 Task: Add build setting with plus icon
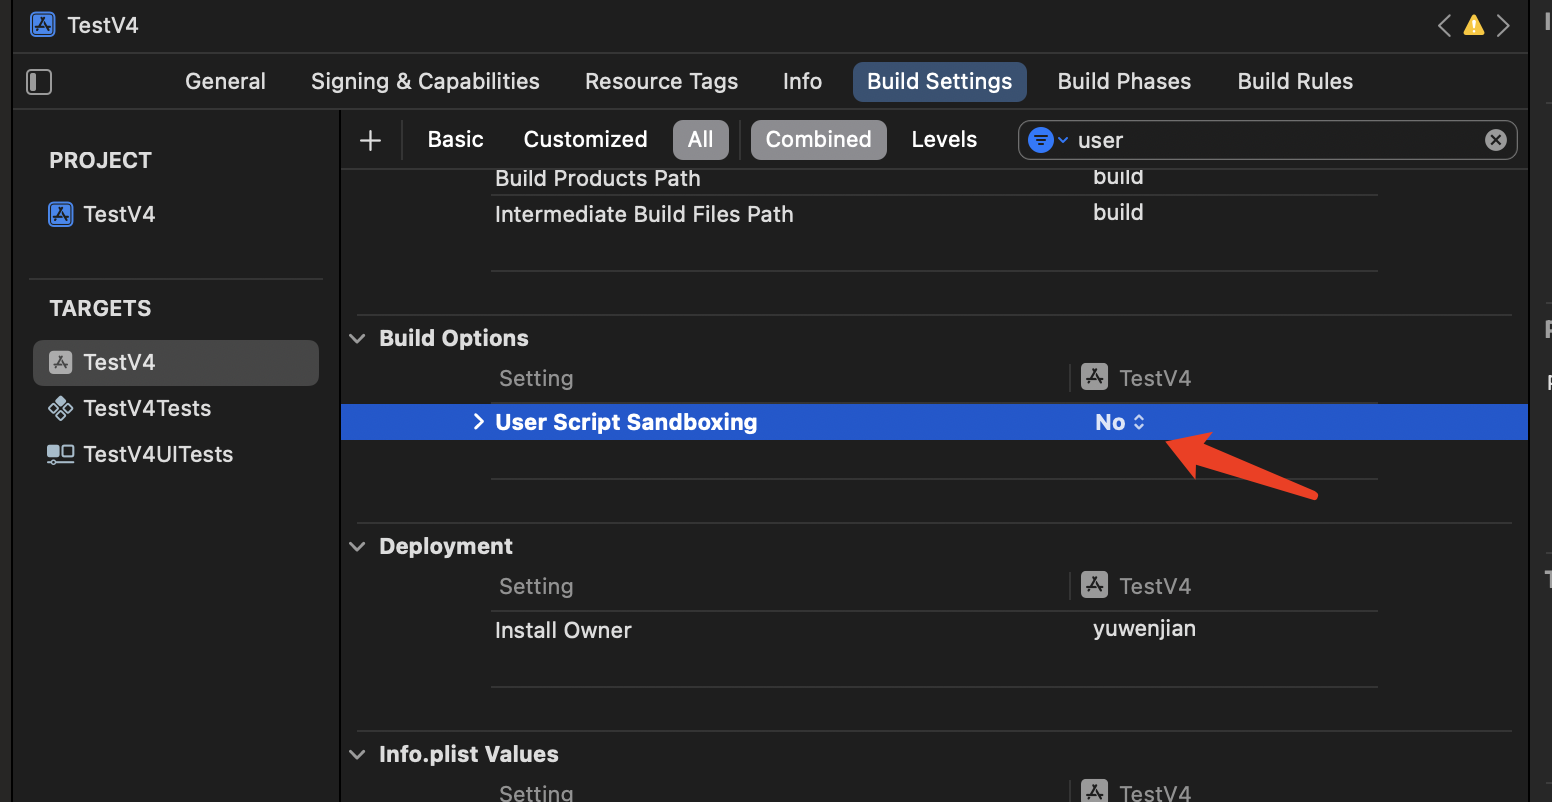[371, 140]
